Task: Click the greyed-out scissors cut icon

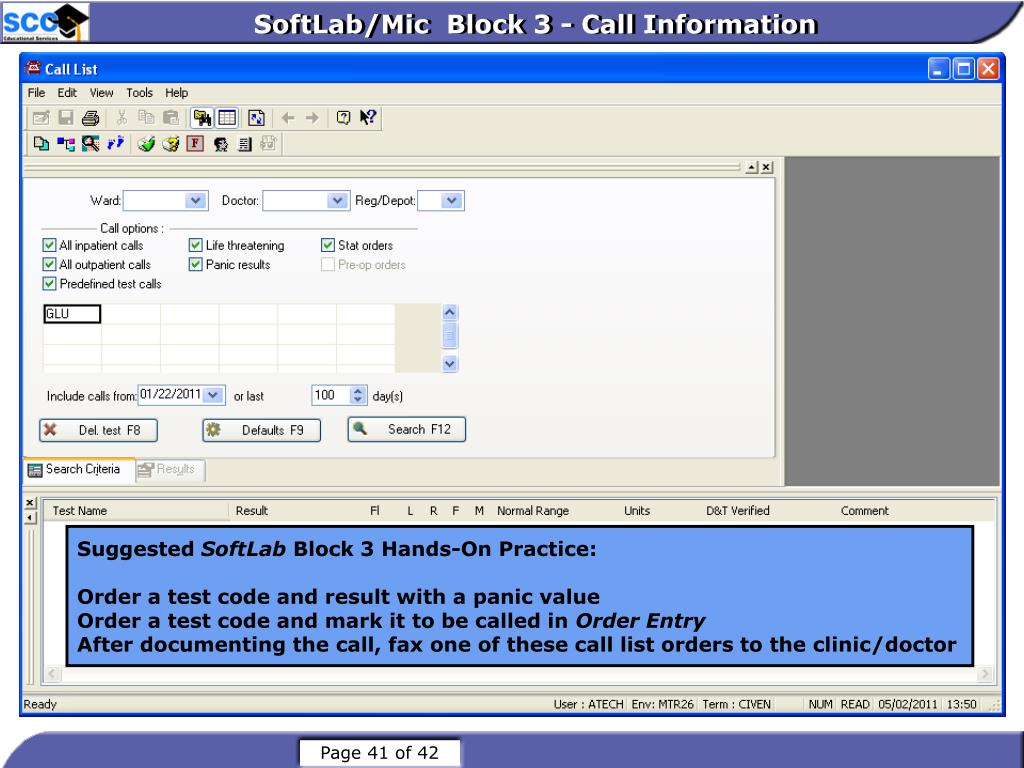Action: (121, 118)
